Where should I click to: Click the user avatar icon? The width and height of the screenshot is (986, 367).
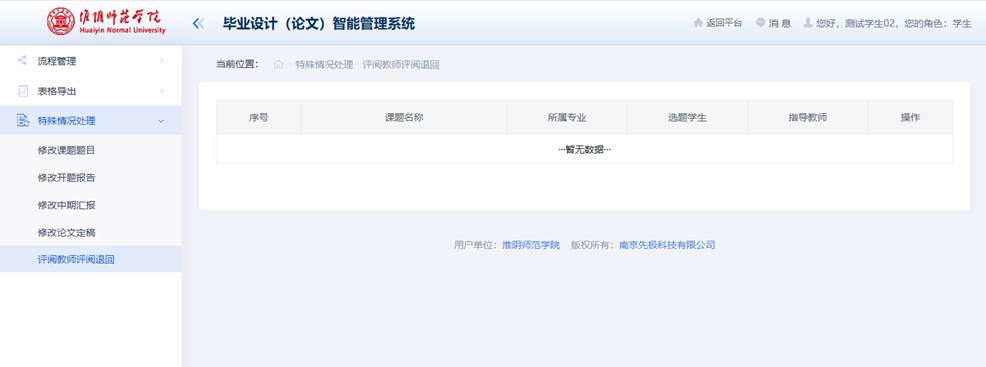tap(808, 23)
